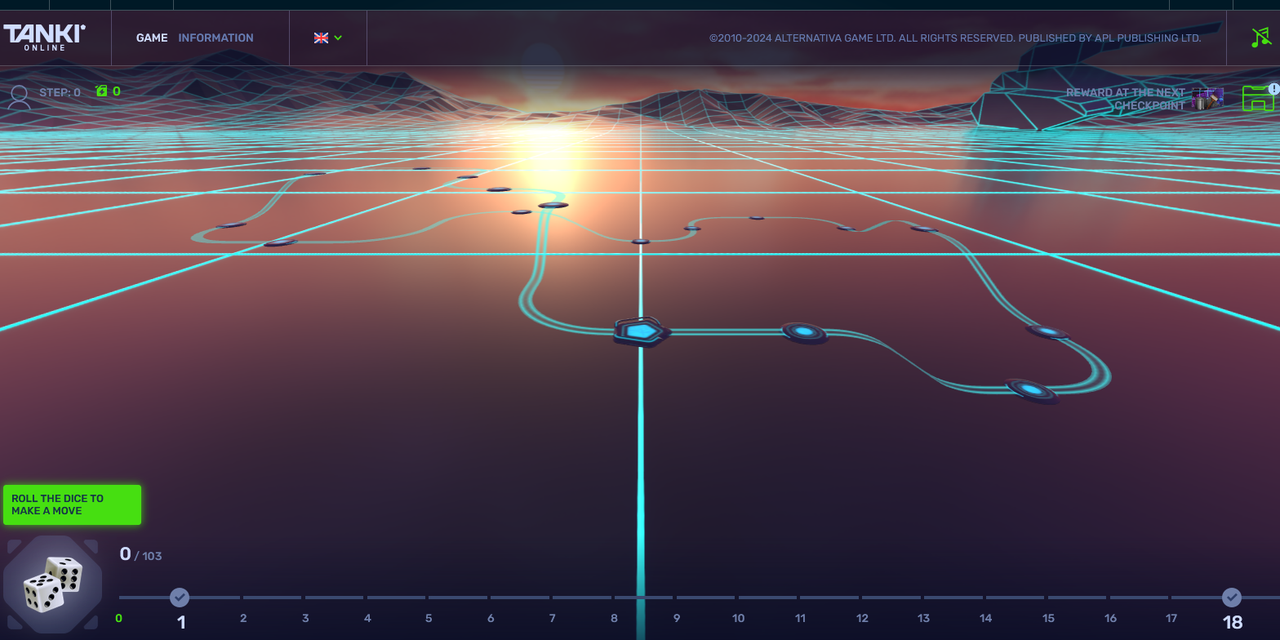The width and height of the screenshot is (1280, 640).
Task: Click the 0 / 103 progress counter
Action: tap(140, 554)
